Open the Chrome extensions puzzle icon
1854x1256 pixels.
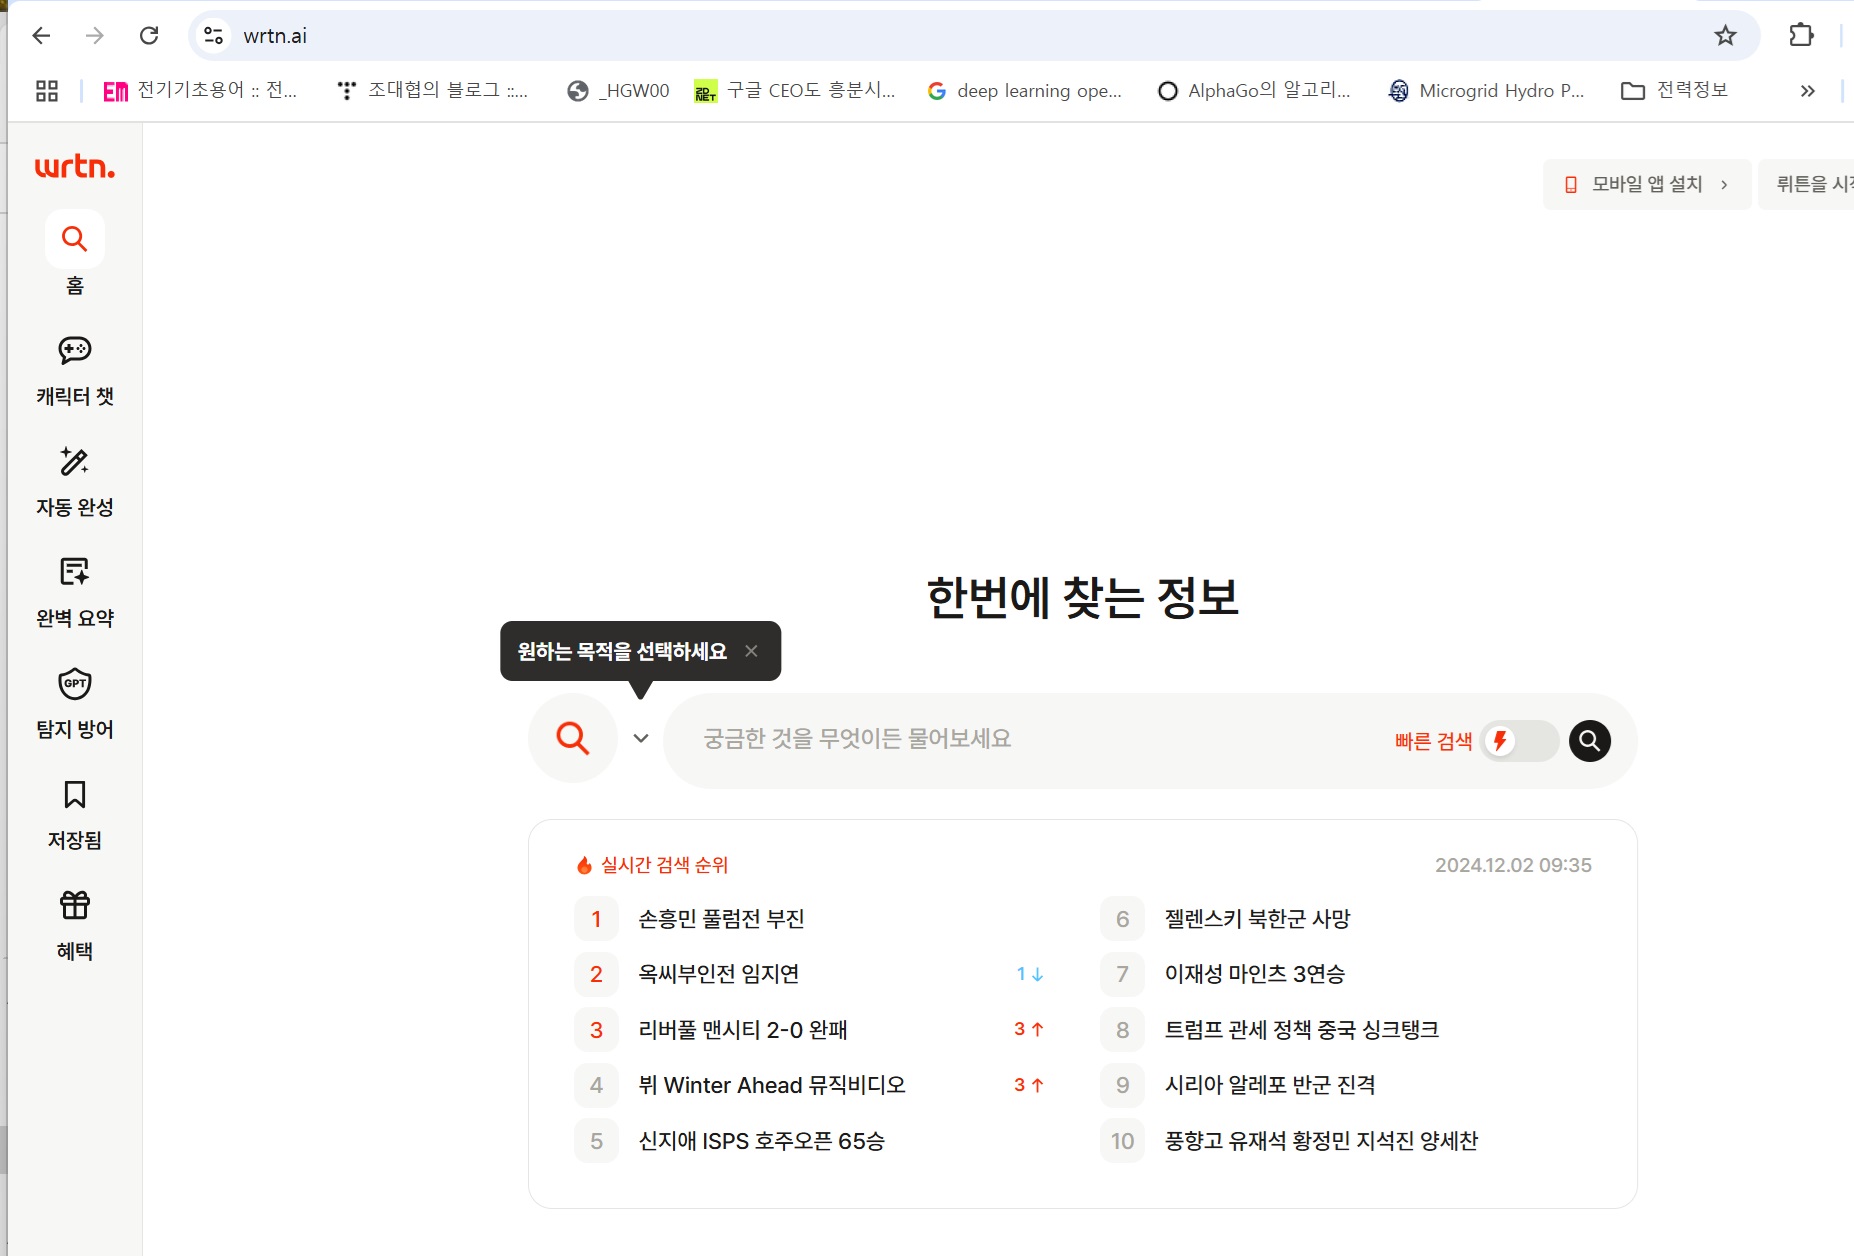[x=1801, y=36]
